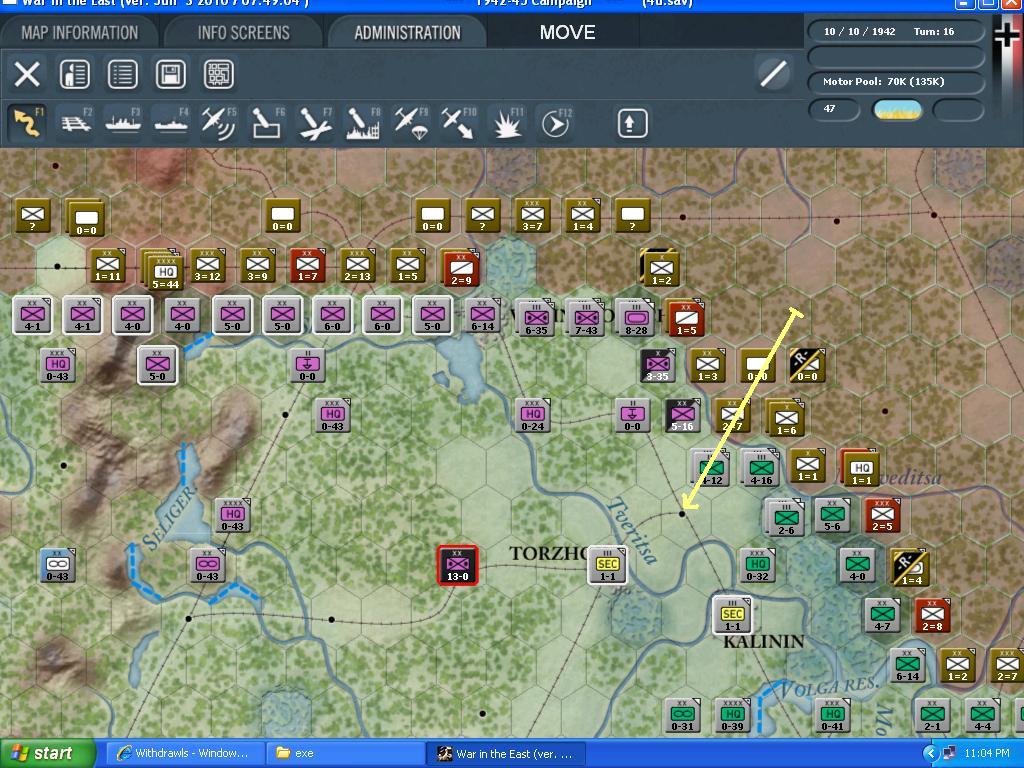Click the MOVE mode label
Viewport: 1024px width, 768px height.
[567, 33]
